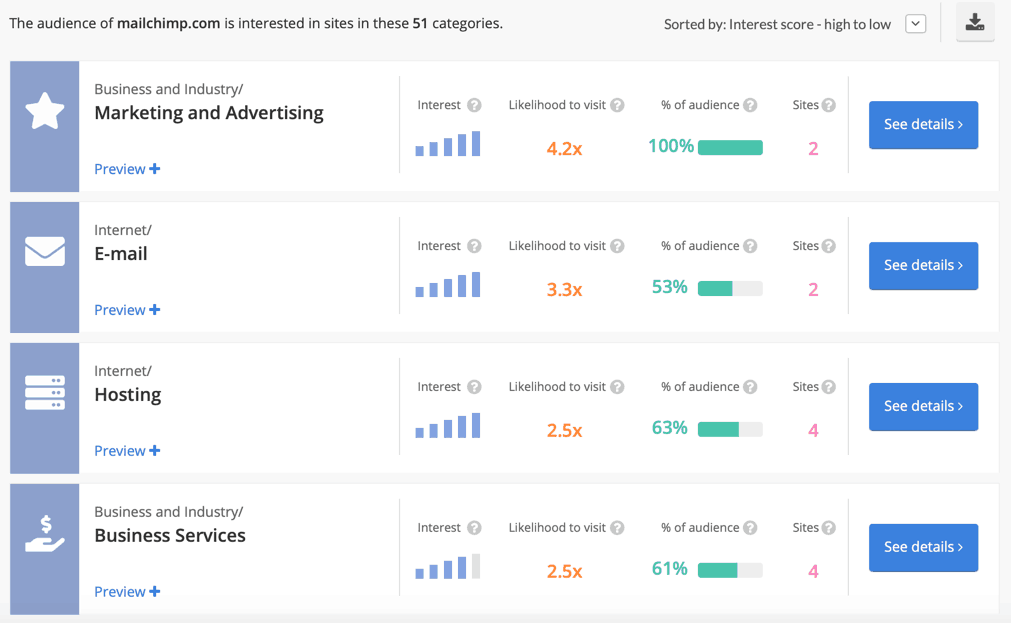The image size is (1011, 623).
Task: Expand Preview for Business Services
Action: [x=126, y=591]
